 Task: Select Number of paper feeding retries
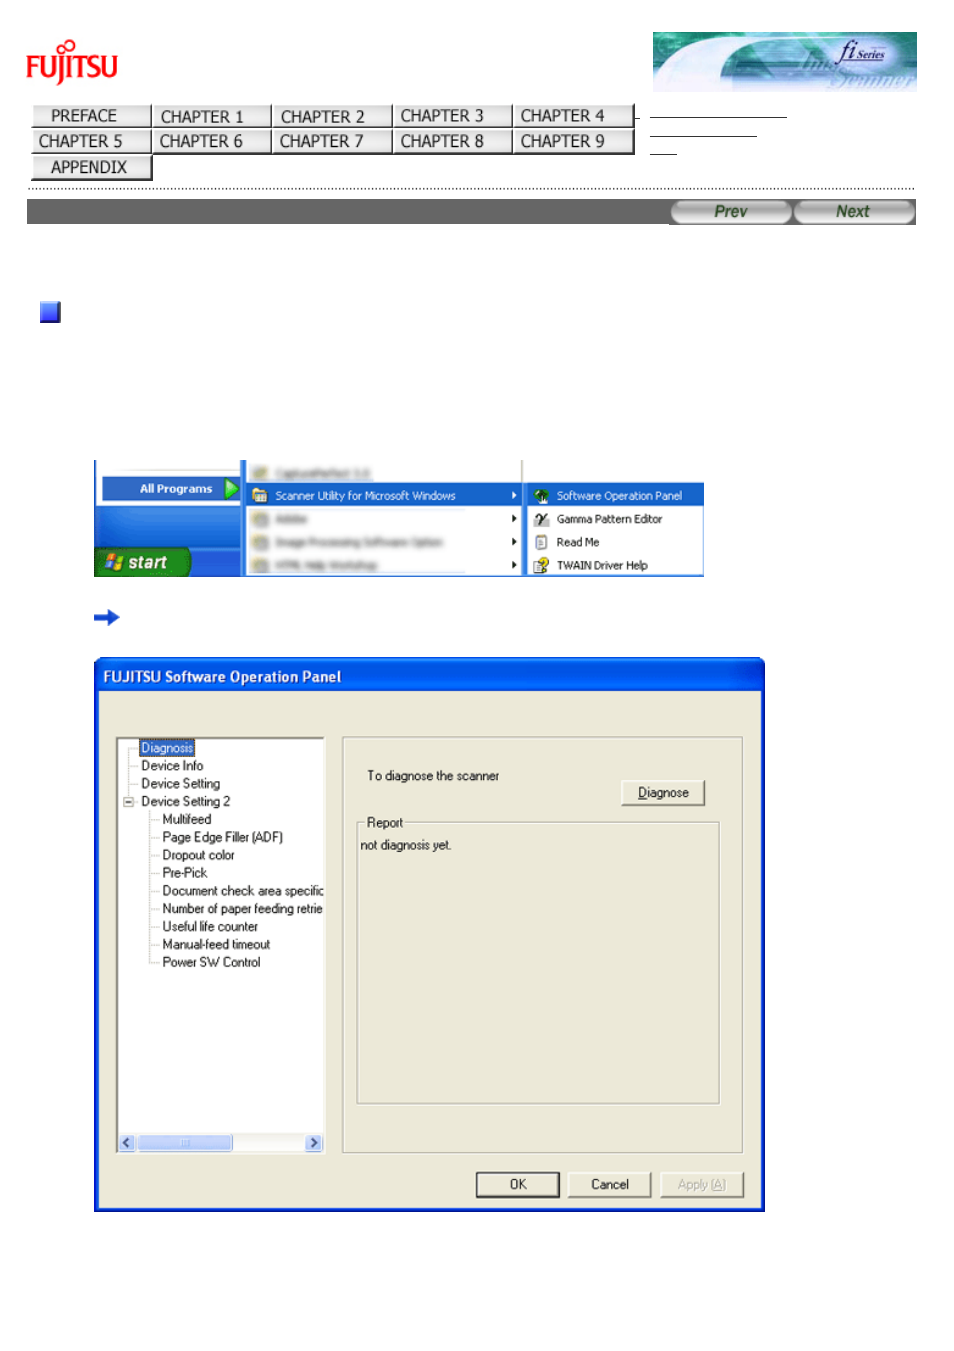click(243, 909)
